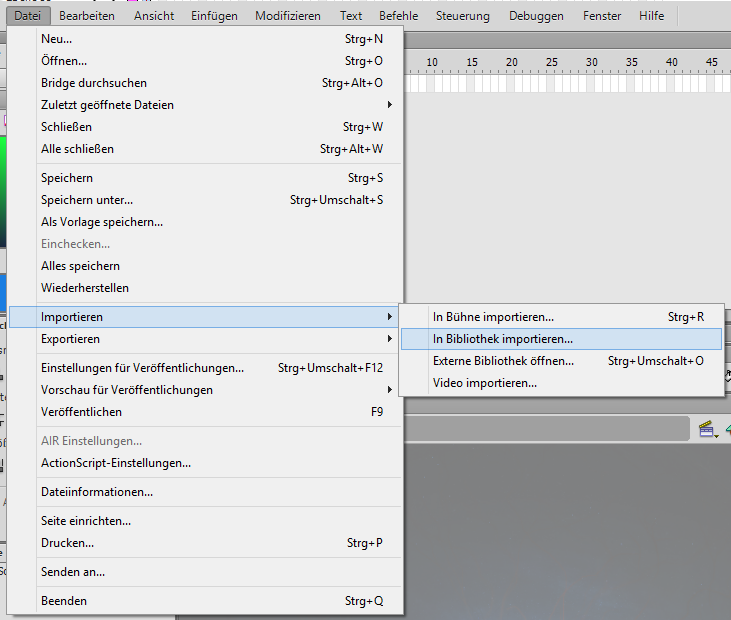The width and height of the screenshot is (731, 620).
Task: Open ActionScript-Einstellungen...
Action: [205, 462]
